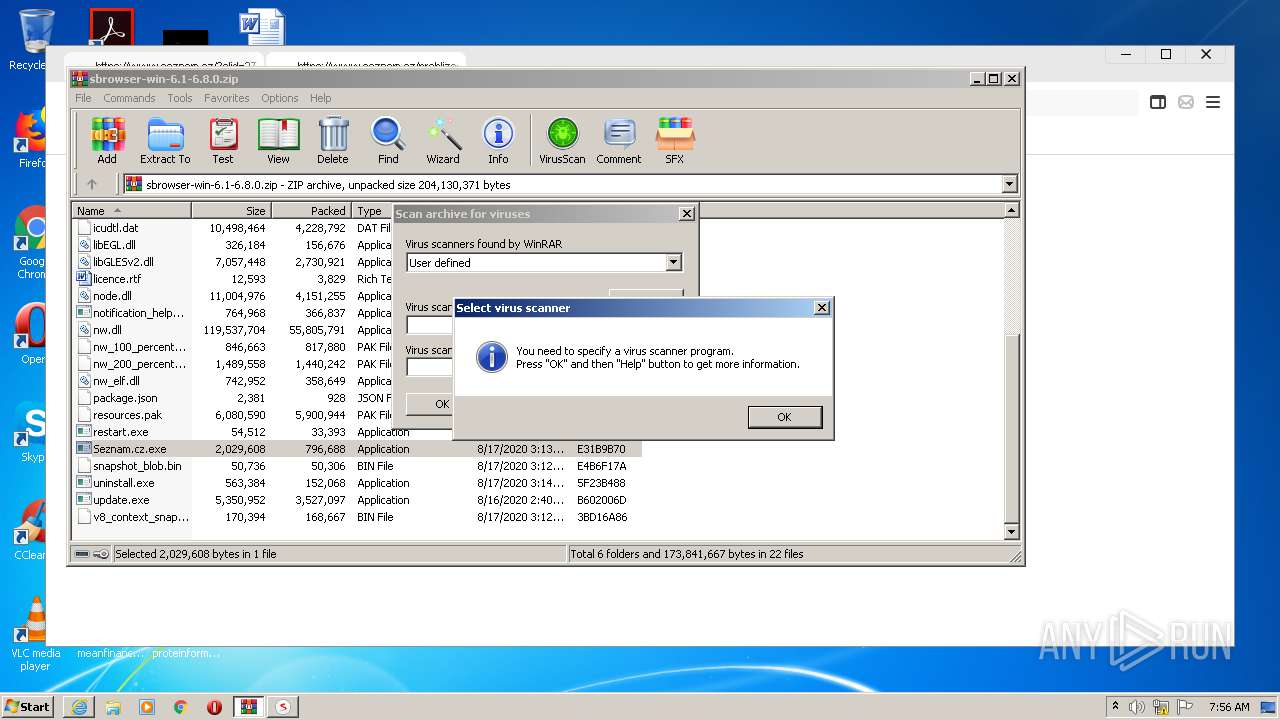Image resolution: width=1280 pixels, height=720 pixels.
Task: Click the Add toolbar icon in WinRAR
Action: tap(107, 141)
